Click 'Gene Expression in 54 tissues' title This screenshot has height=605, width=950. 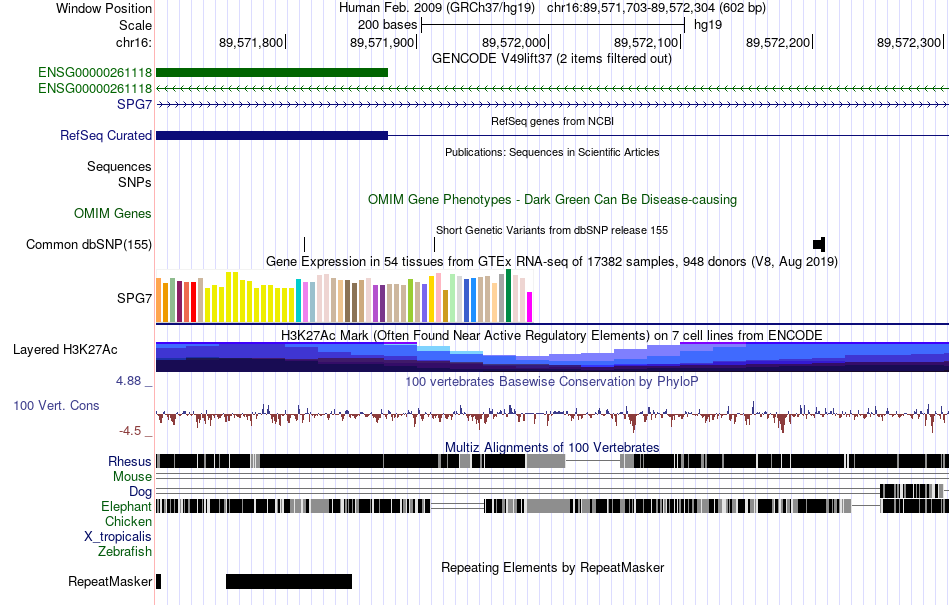coord(552,262)
